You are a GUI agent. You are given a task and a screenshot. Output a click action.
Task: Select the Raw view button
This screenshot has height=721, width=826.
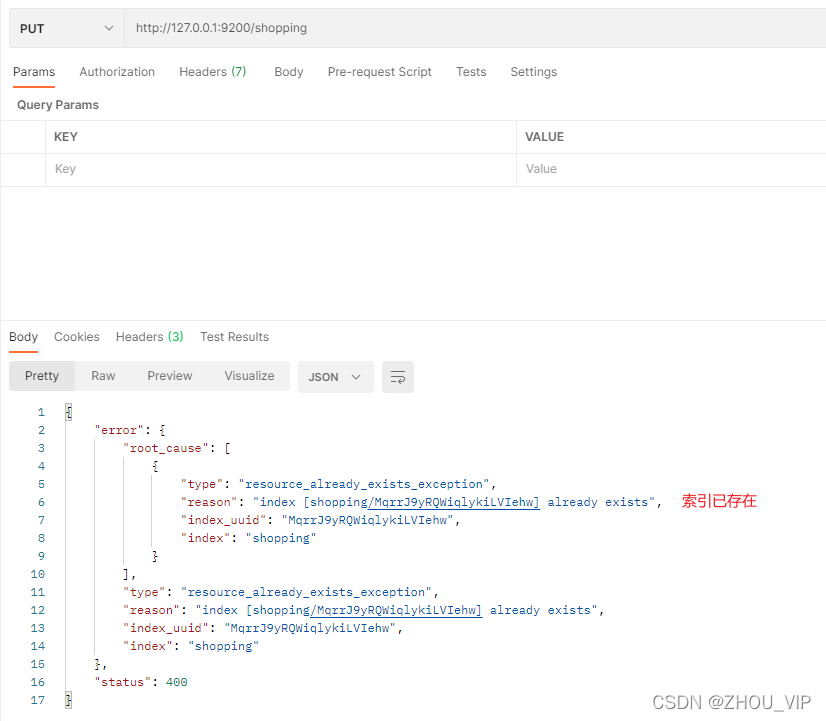[x=103, y=376]
